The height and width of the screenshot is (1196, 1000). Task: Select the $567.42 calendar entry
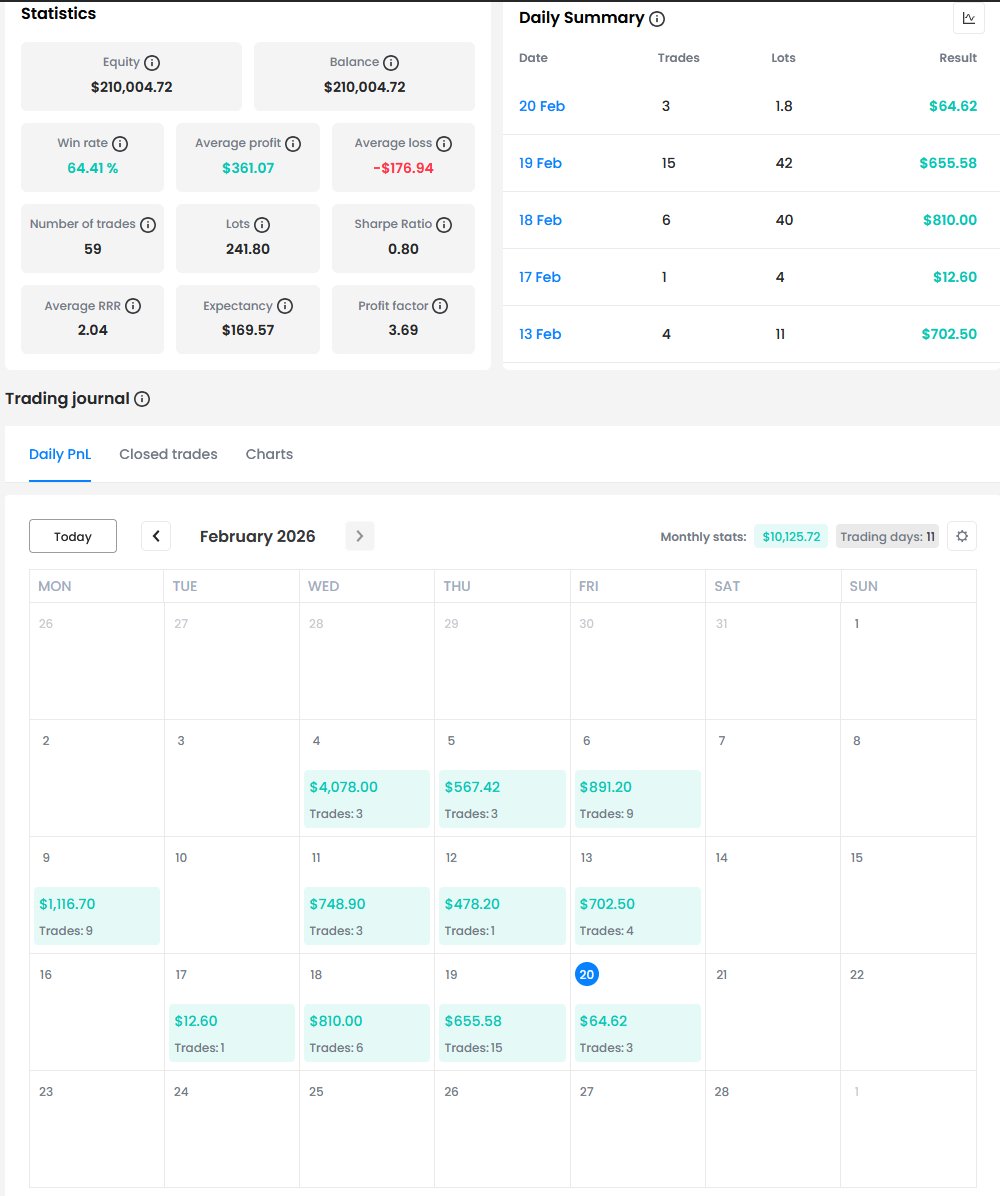[x=502, y=799]
